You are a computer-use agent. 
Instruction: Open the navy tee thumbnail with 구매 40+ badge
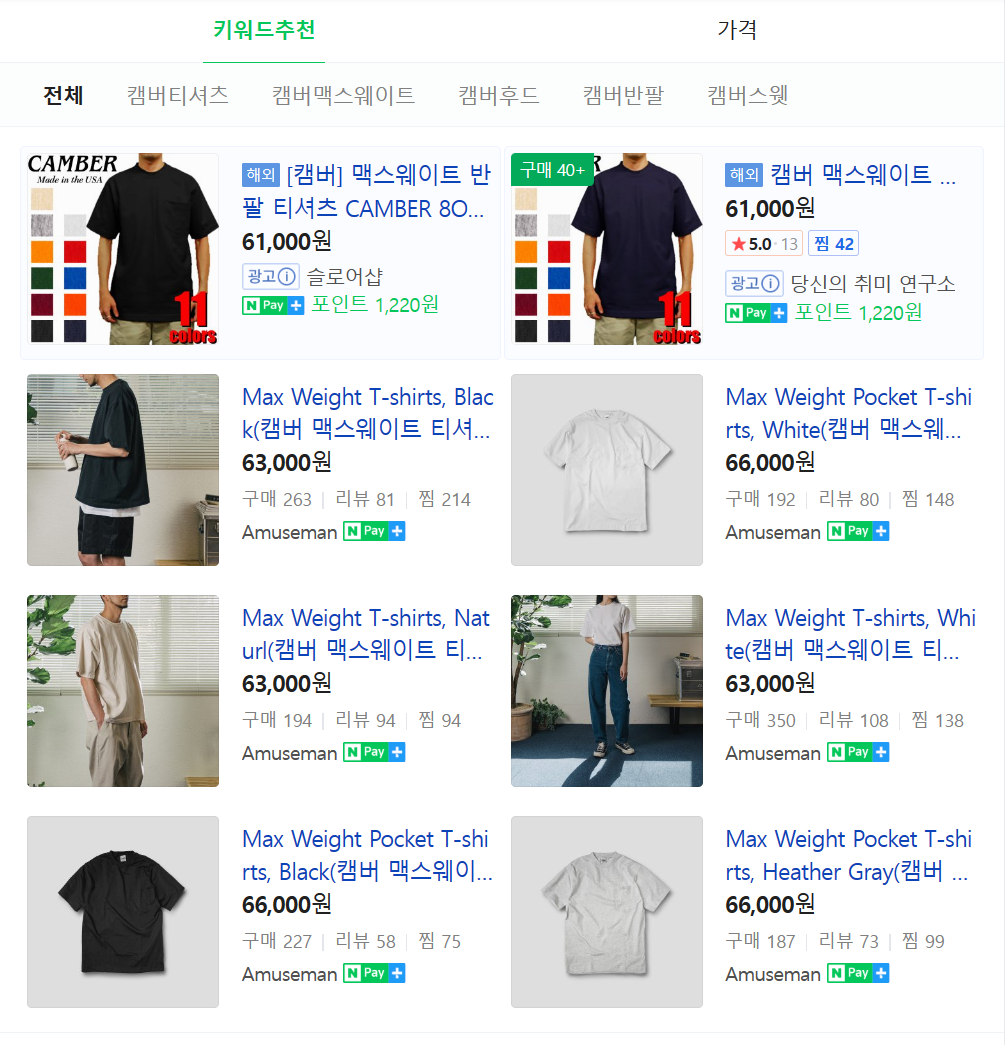click(x=607, y=249)
